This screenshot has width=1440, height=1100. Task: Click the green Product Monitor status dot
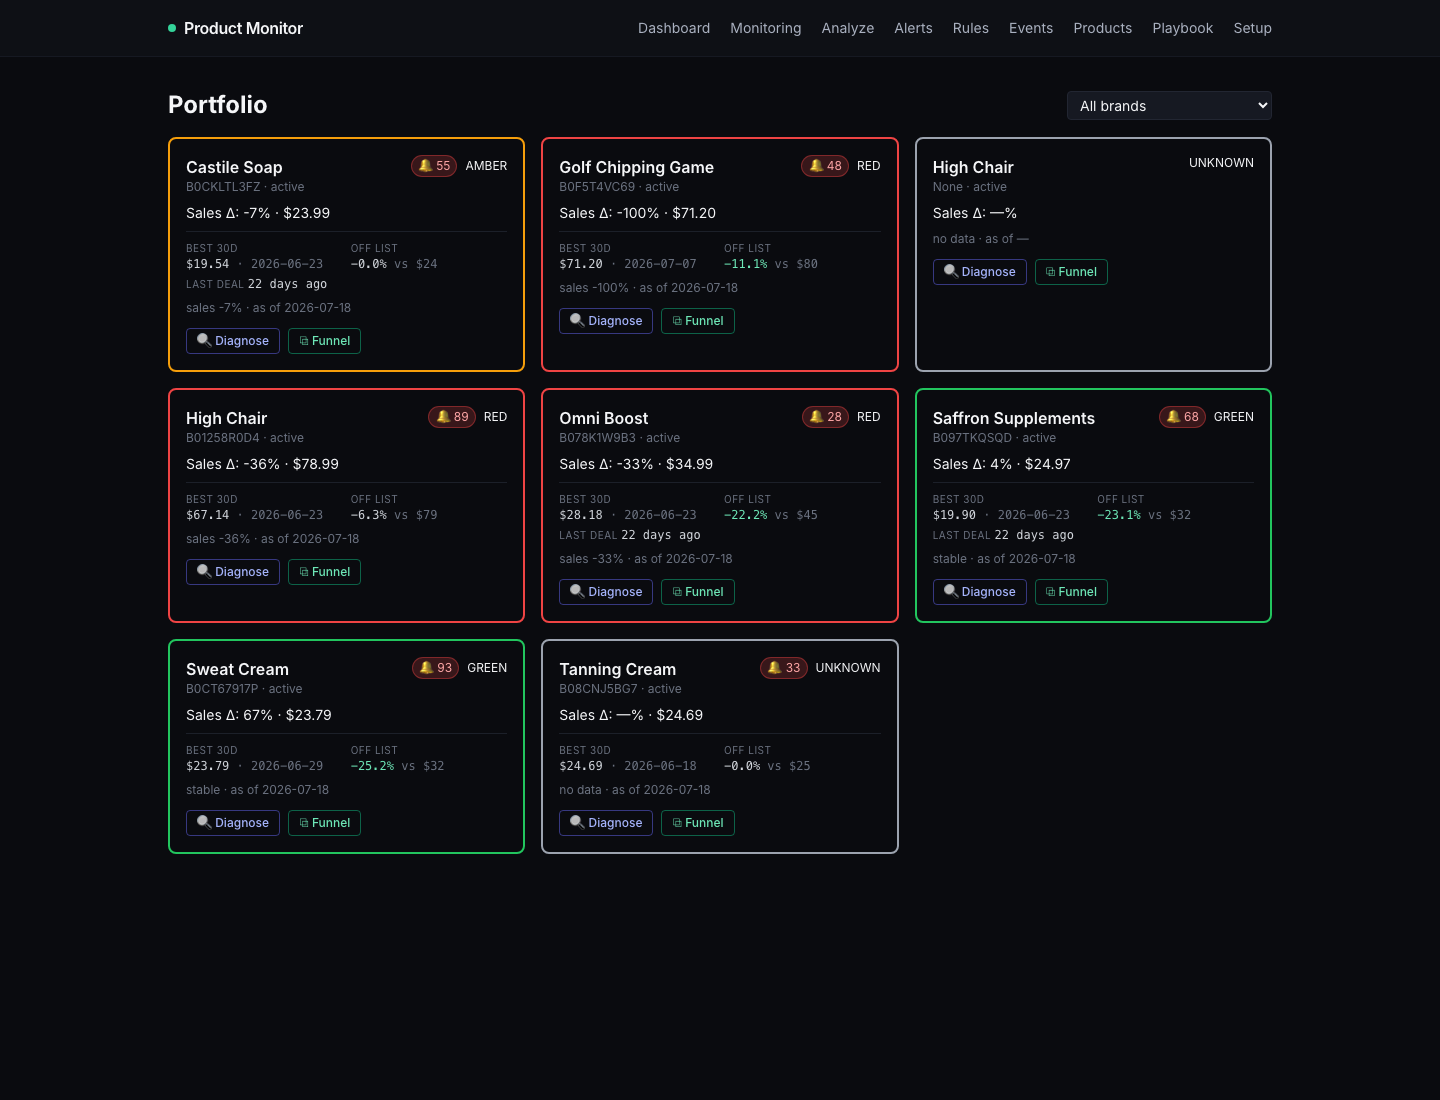coord(172,28)
